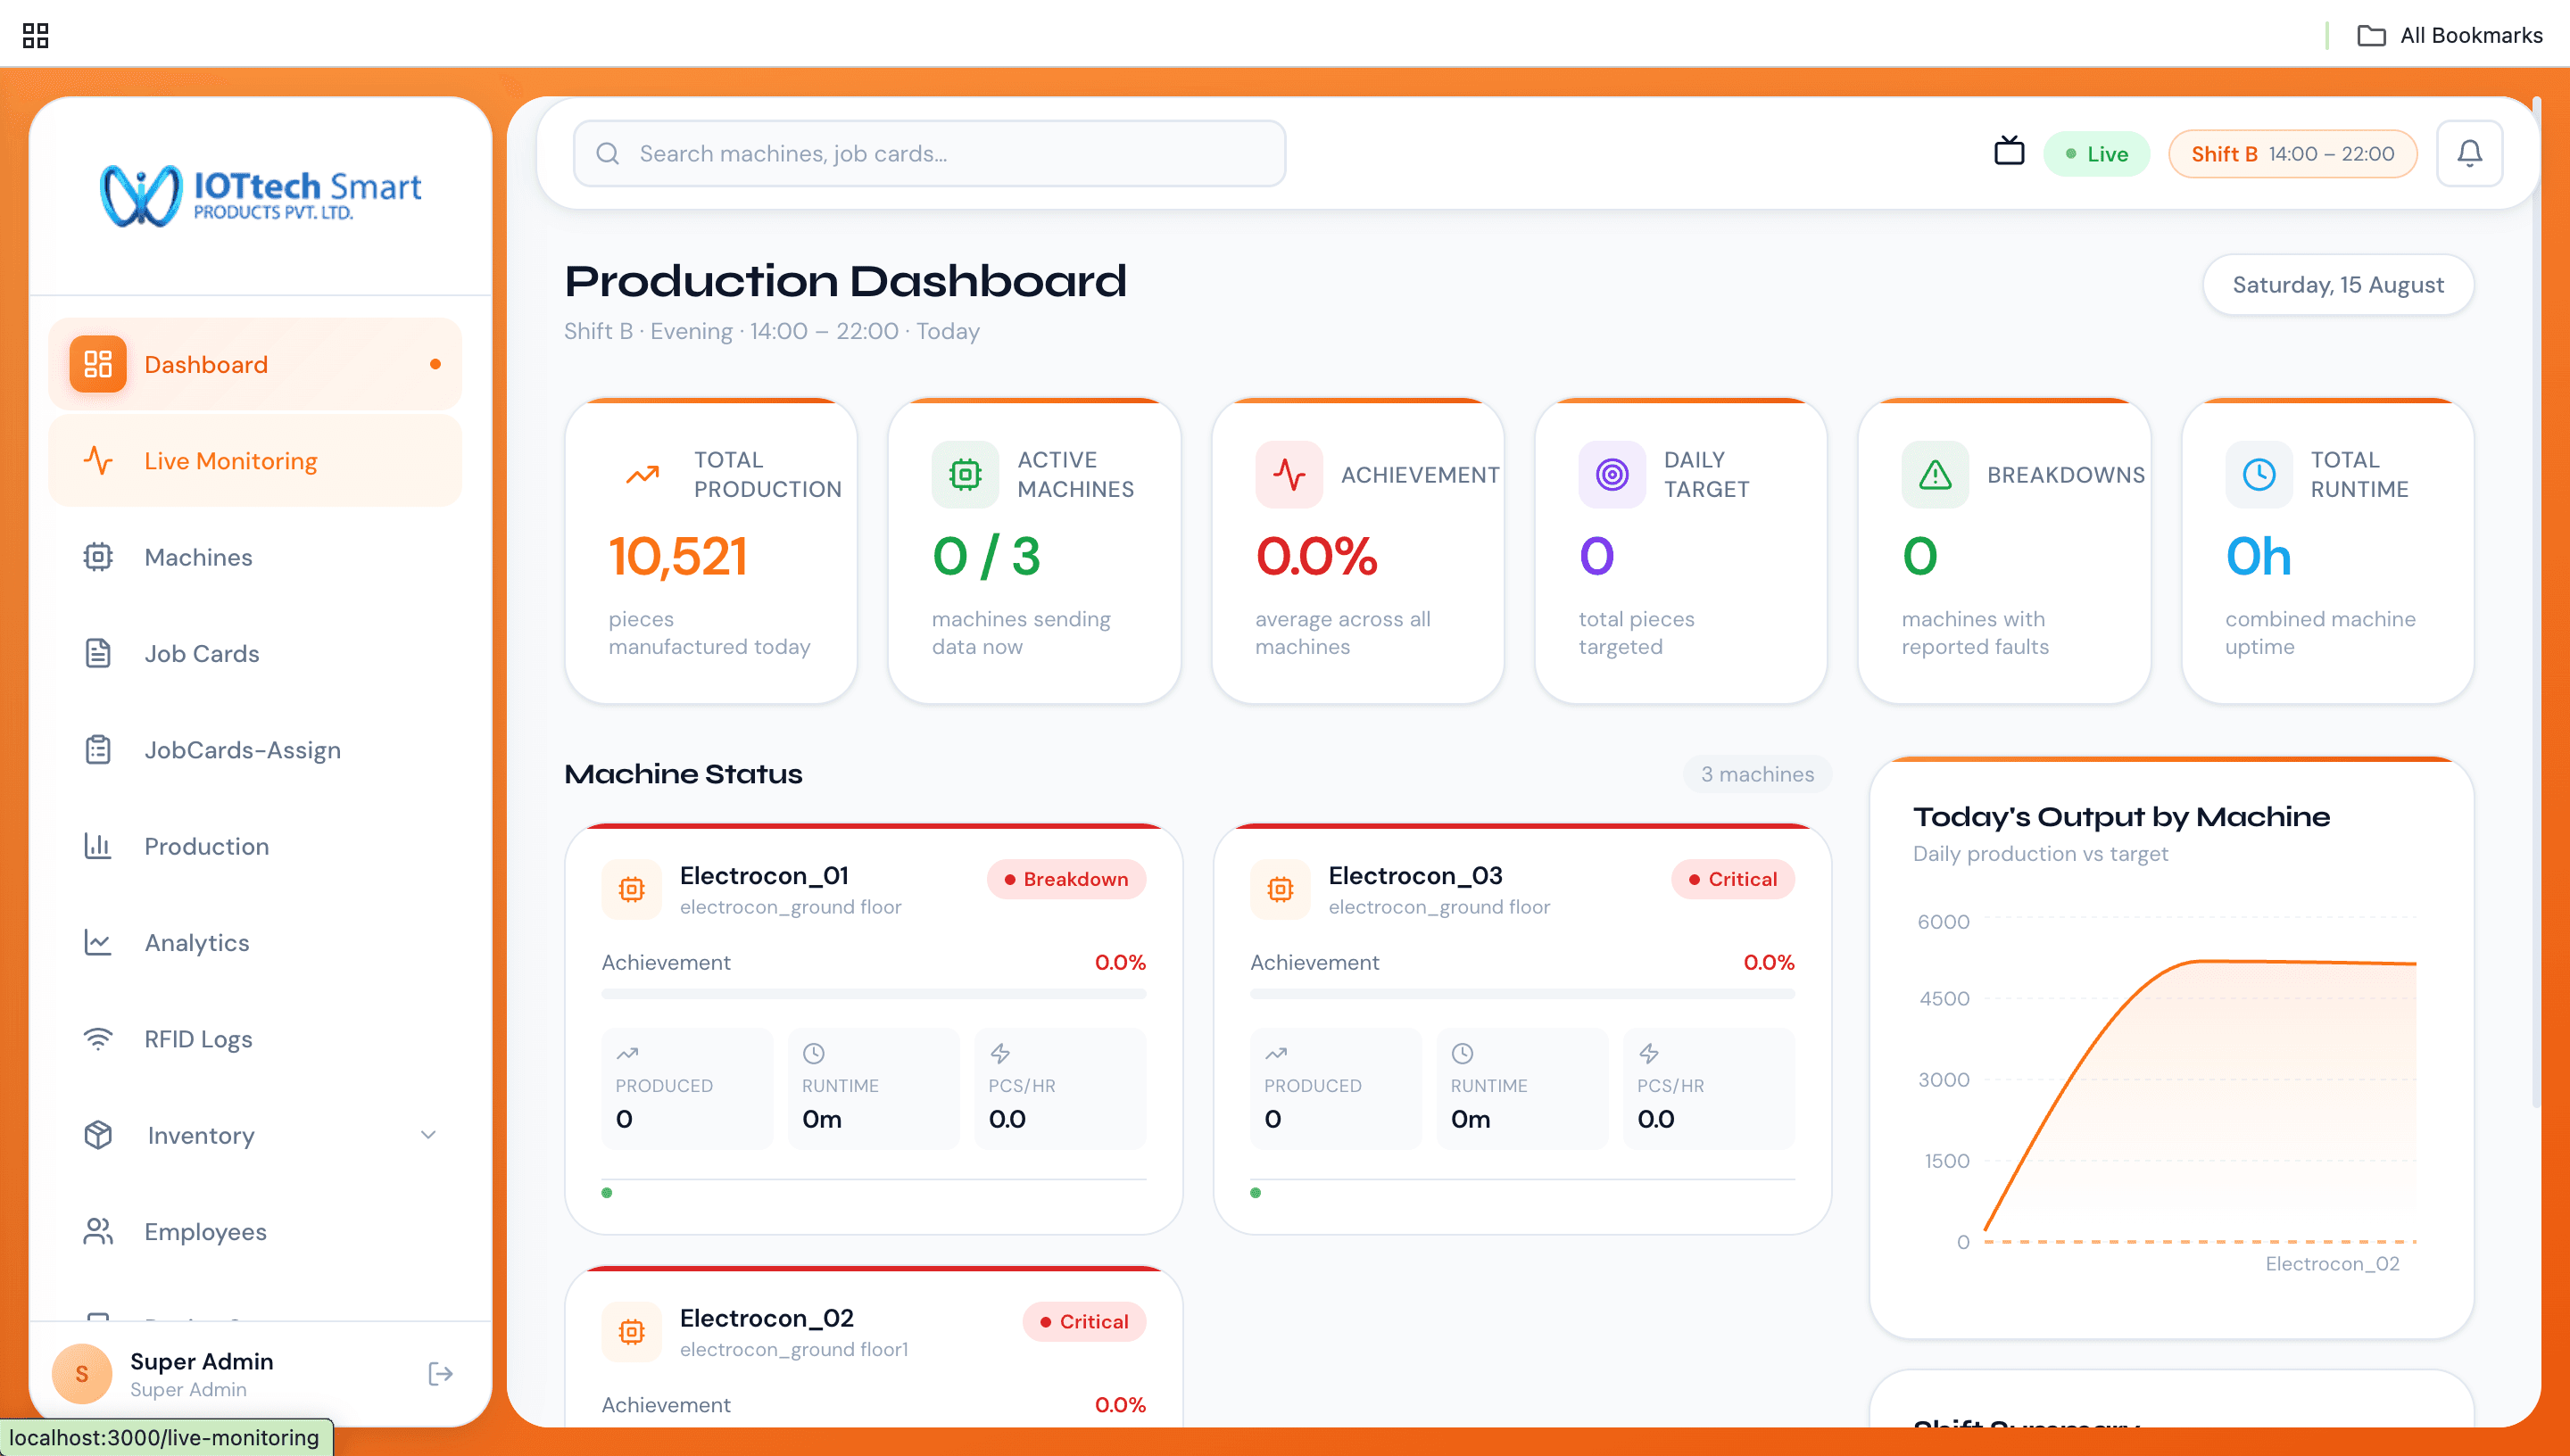This screenshot has width=2570, height=1456.
Task: Click Electrocon_03 achievement progress bar
Action: 1522,994
